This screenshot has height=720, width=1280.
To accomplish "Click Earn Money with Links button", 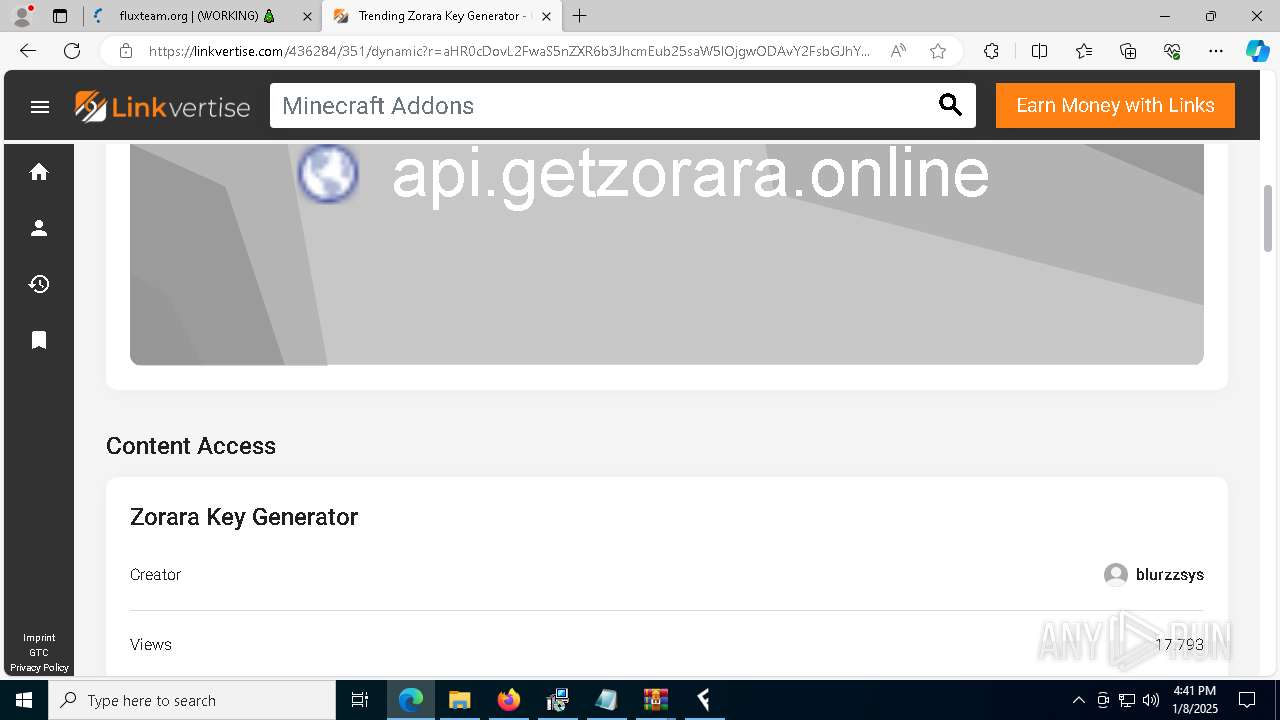I will (1115, 105).
